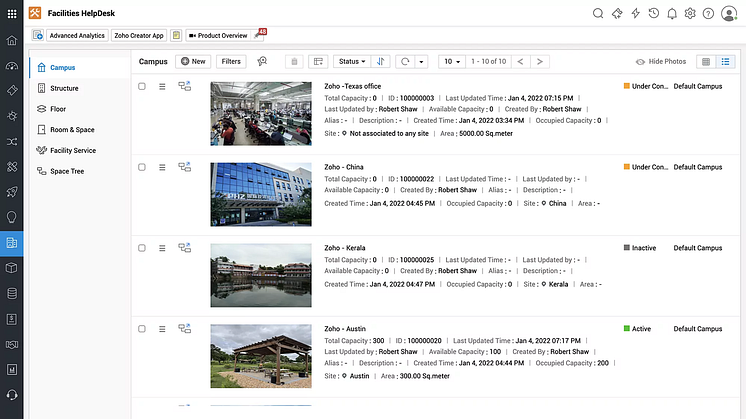746x419 pixels.
Task: Open the Room & Space section
Action: (x=72, y=129)
